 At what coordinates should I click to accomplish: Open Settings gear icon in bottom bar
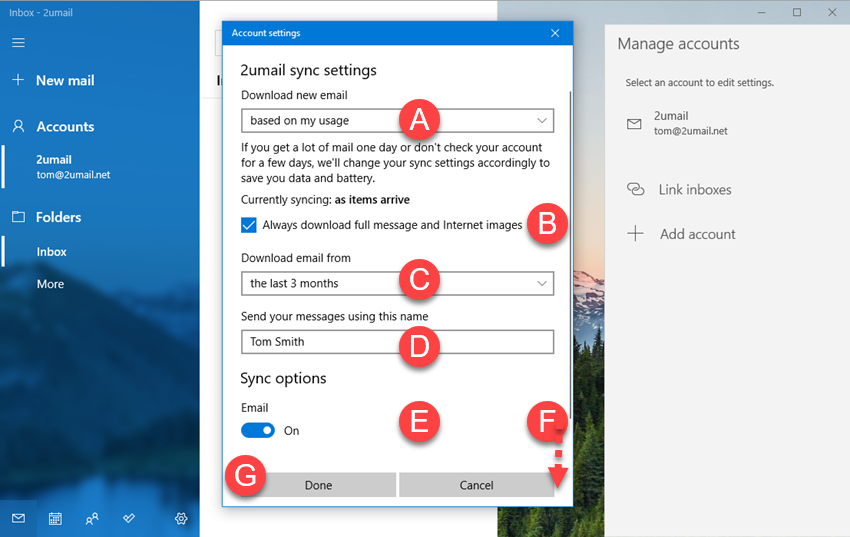[x=181, y=519]
